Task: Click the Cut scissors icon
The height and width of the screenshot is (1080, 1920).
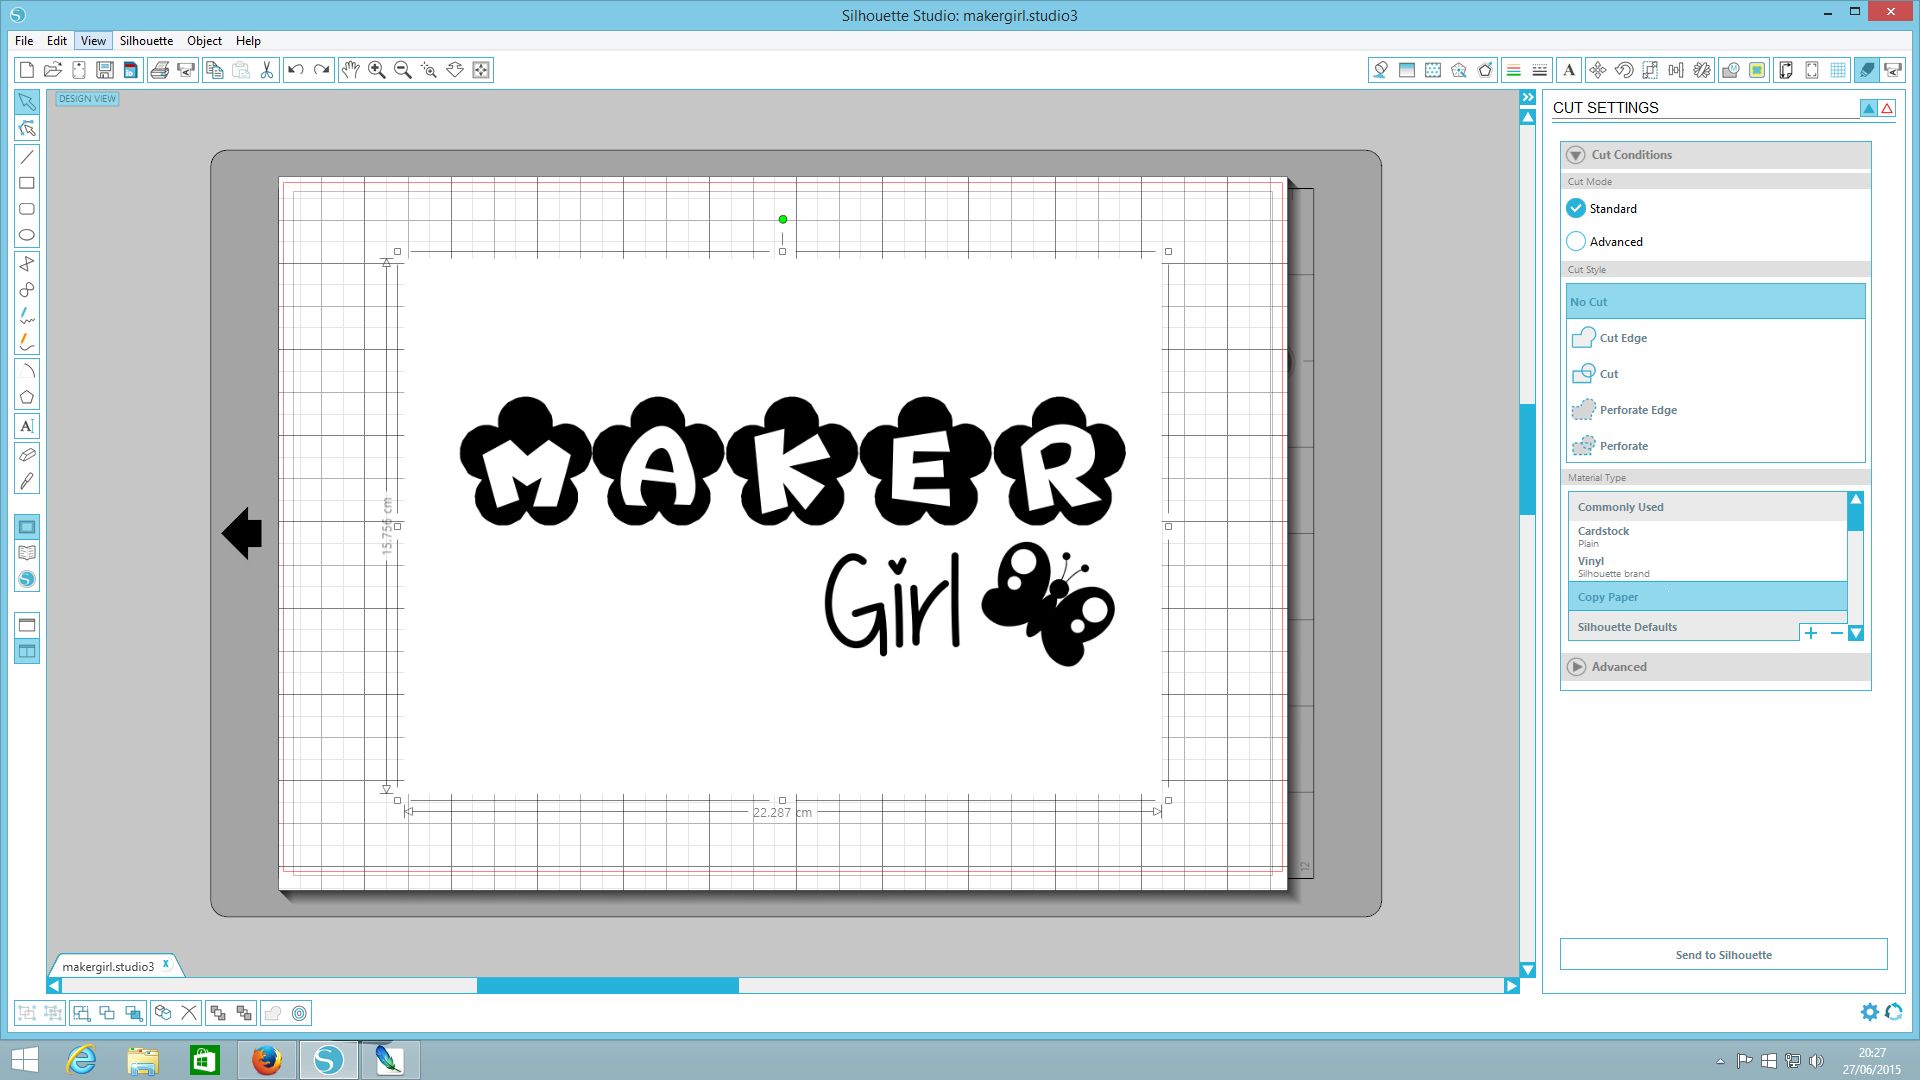Action: point(267,70)
